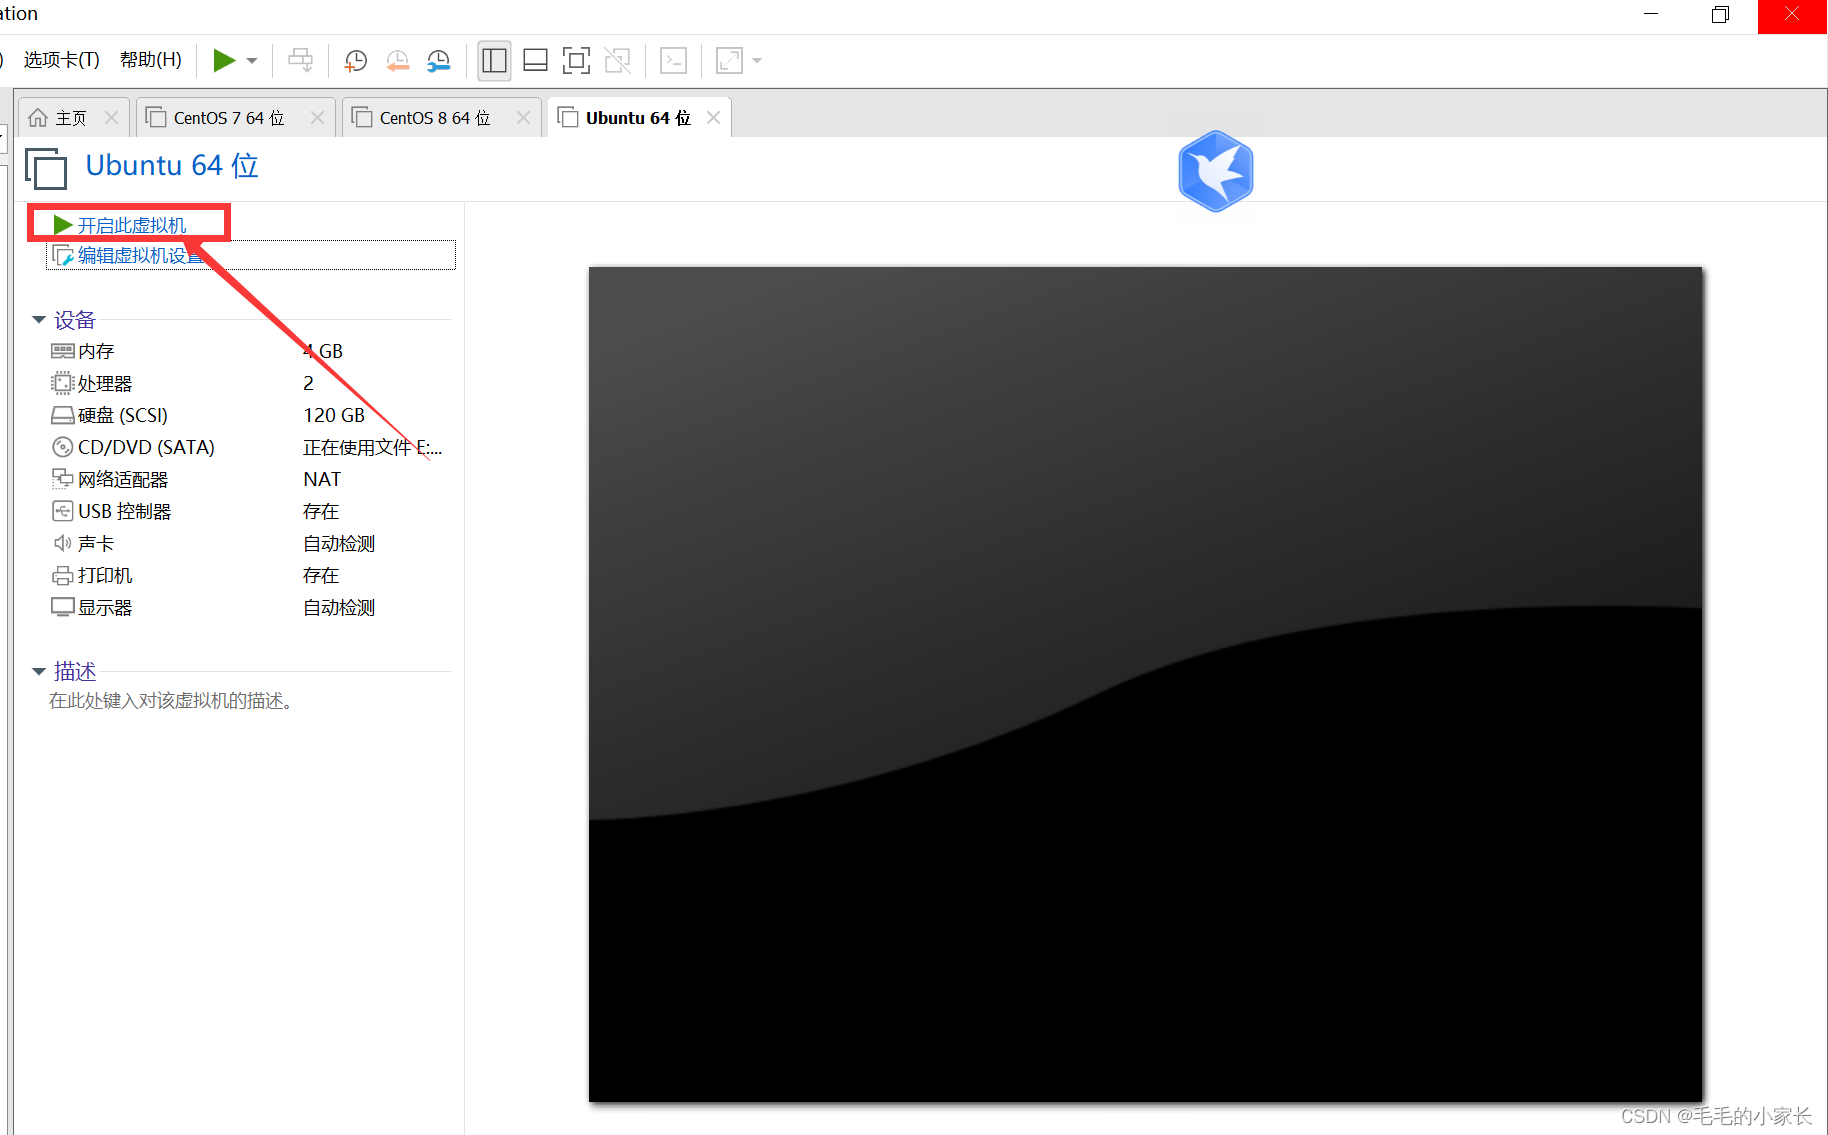
Task: Open the power options dropdown arrow
Action: 252,61
